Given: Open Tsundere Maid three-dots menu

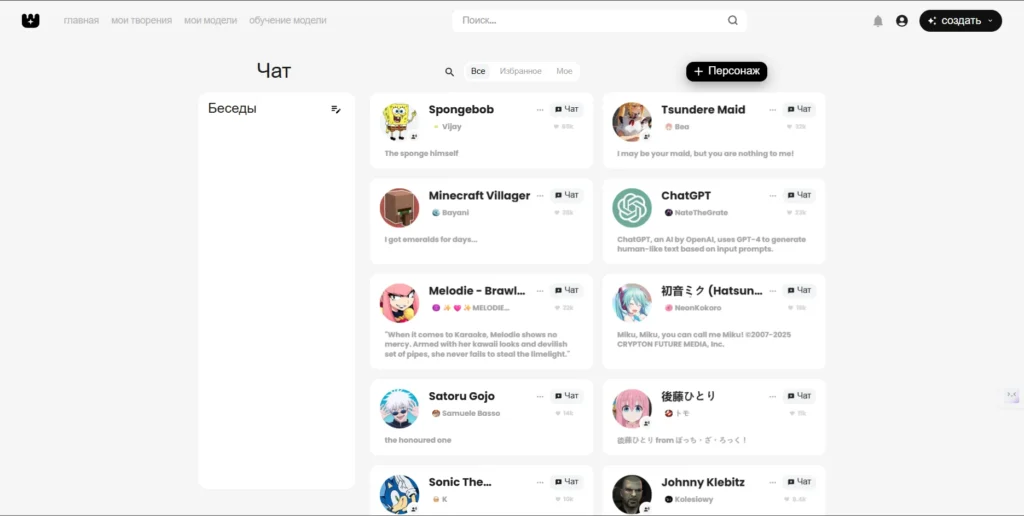Looking at the screenshot, I should [773, 110].
